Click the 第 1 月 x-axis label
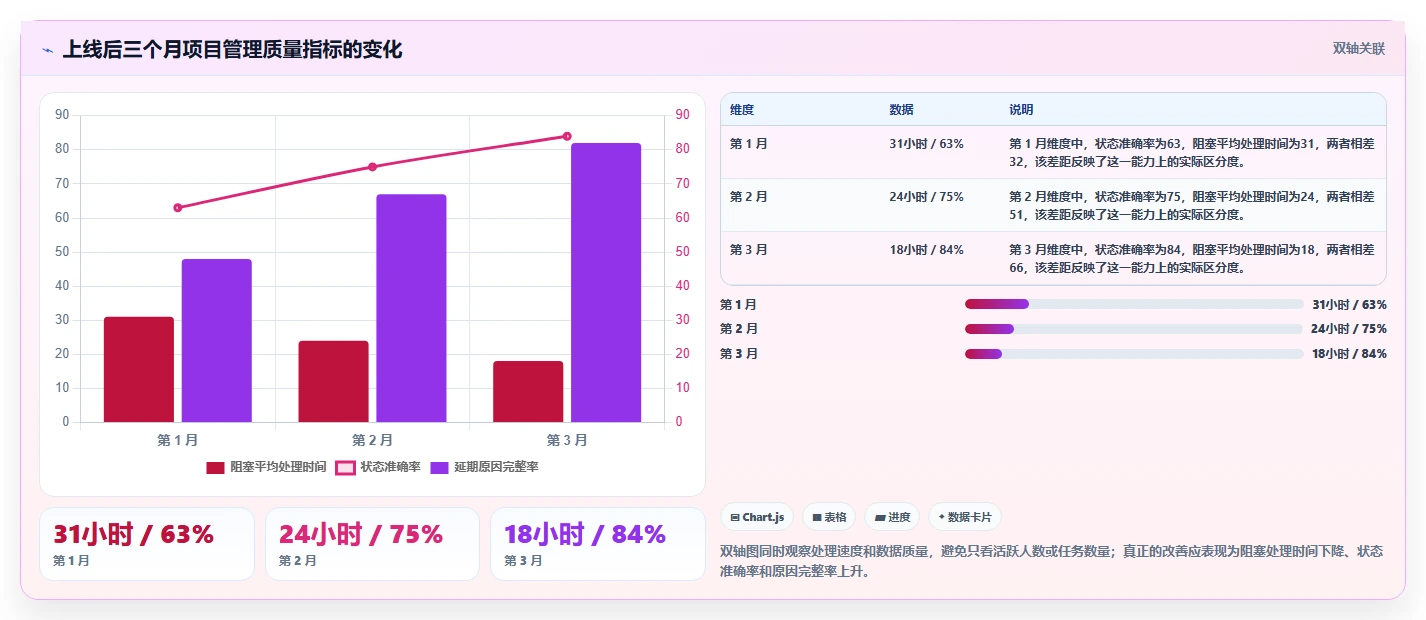Image resolution: width=1426 pixels, height=620 pixels. (178, 440)
